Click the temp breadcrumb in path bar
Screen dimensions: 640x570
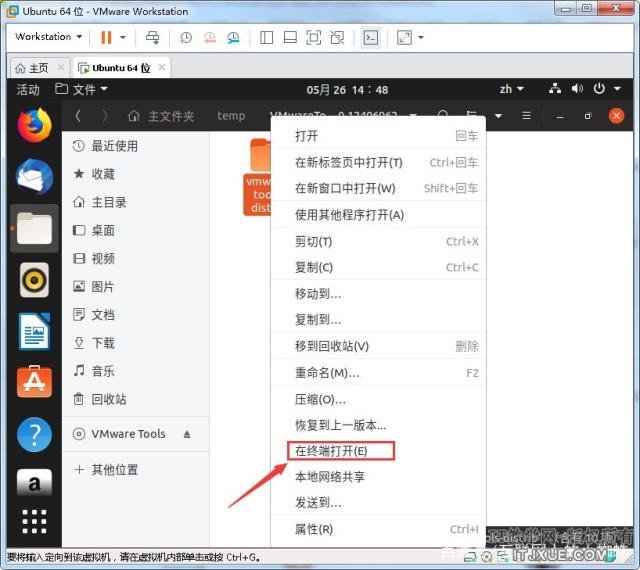tap(231, 116)
